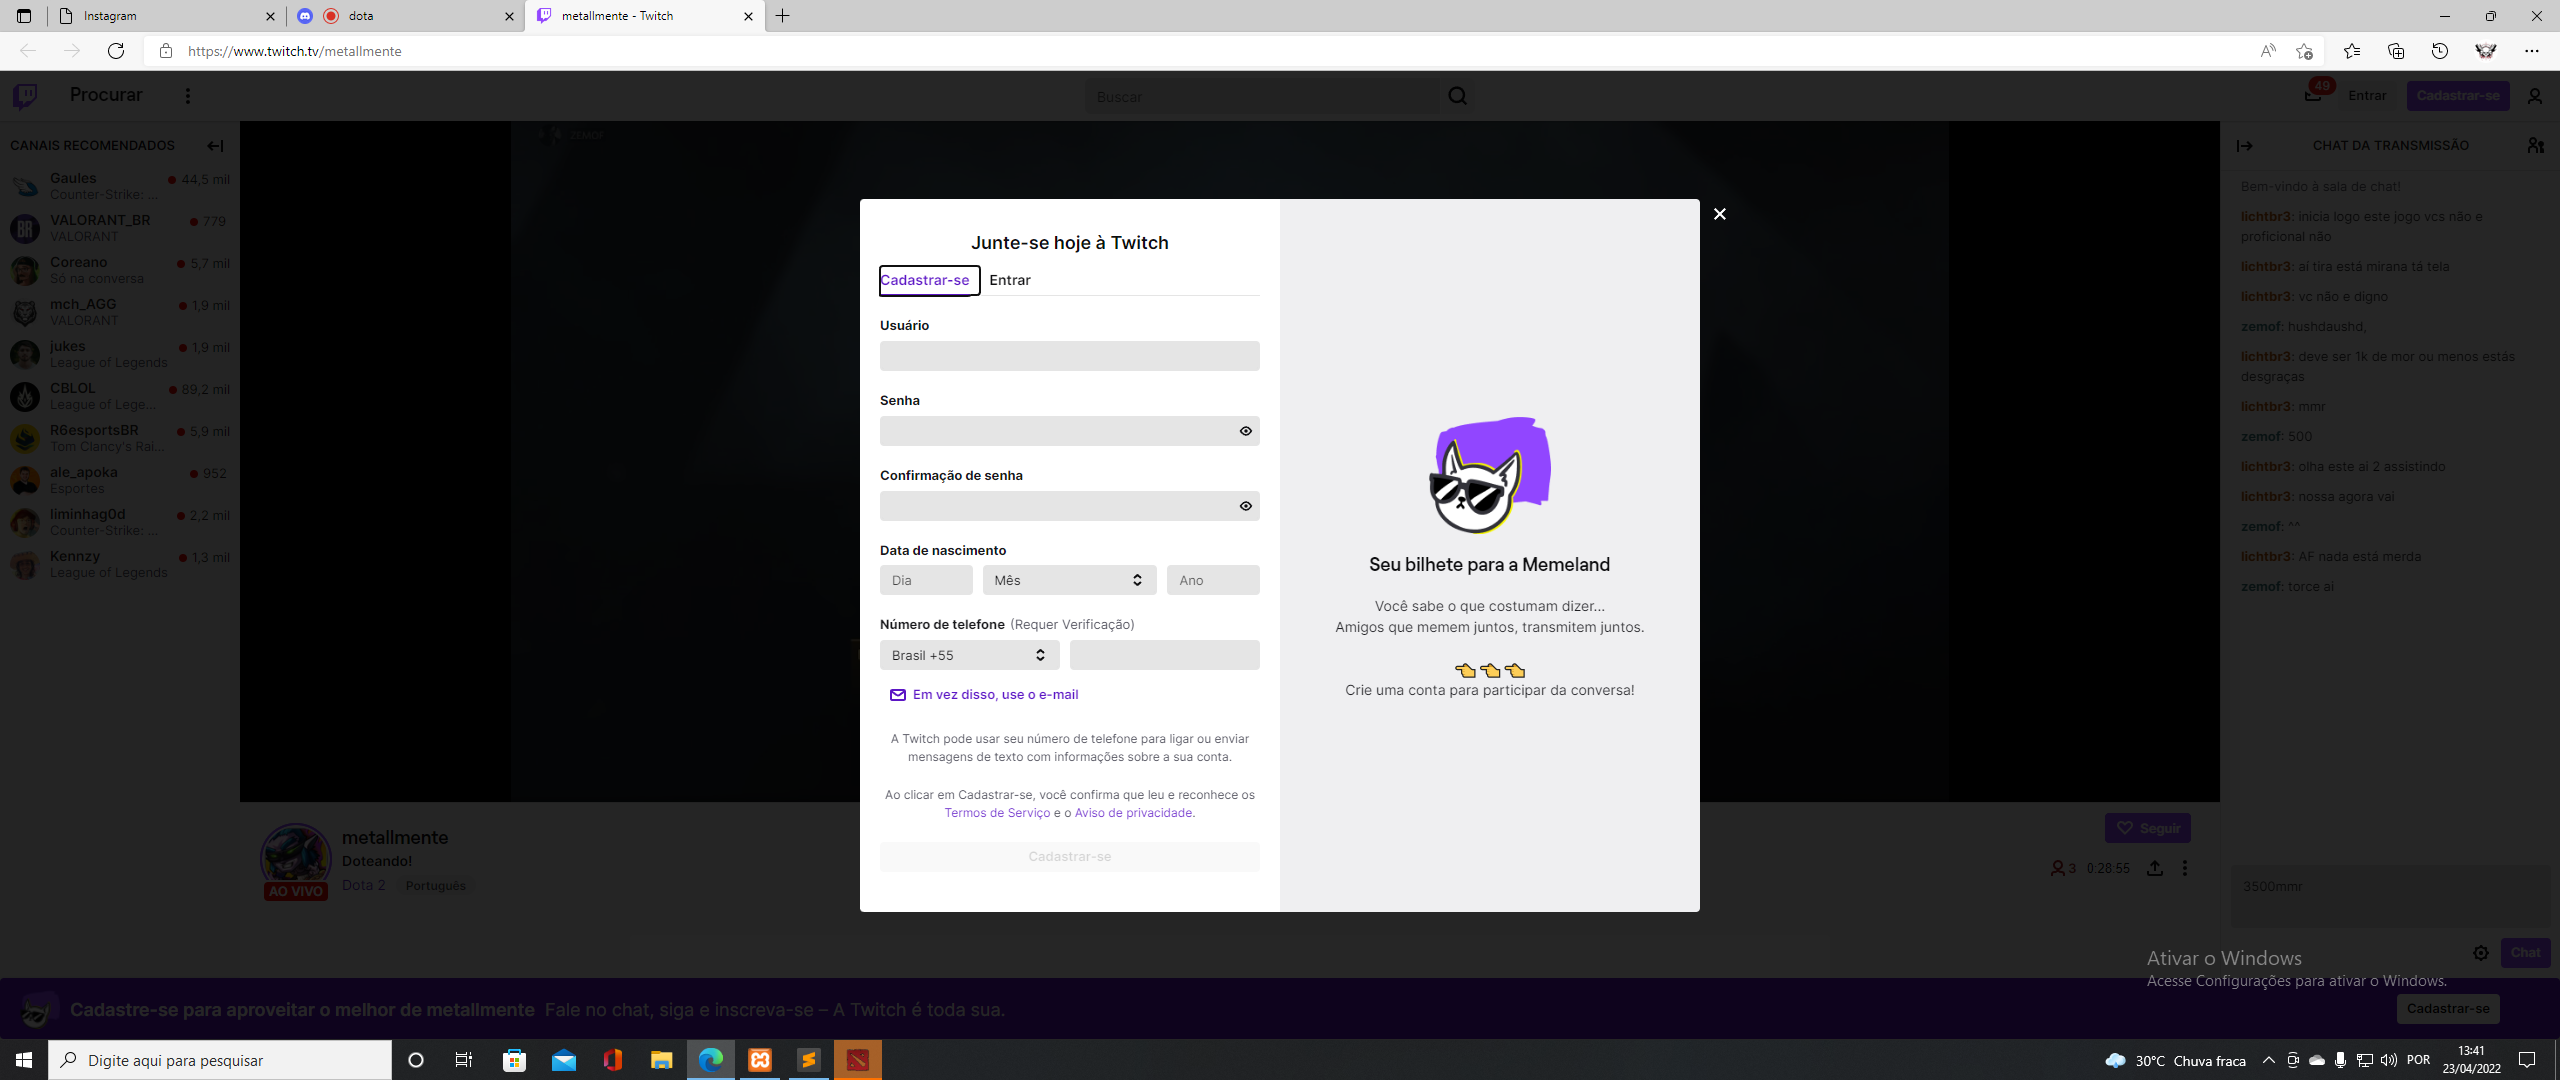Open the Read aloud icon in address bar
The image size is (2560, 1080).
click(x=2268, y=51)
